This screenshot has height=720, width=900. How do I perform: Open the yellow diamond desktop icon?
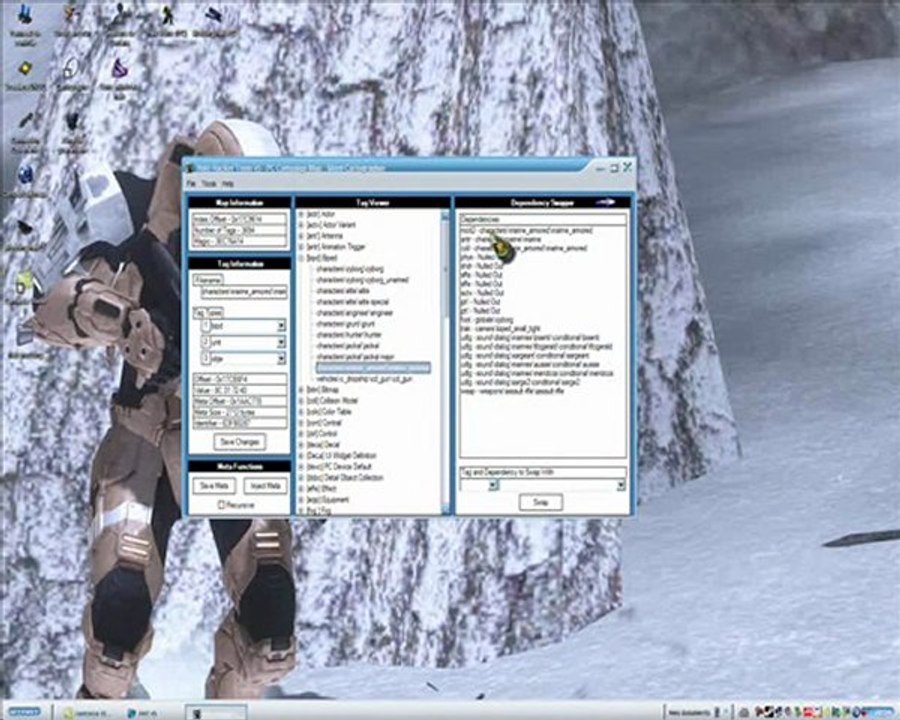click(x=25, y=69)
